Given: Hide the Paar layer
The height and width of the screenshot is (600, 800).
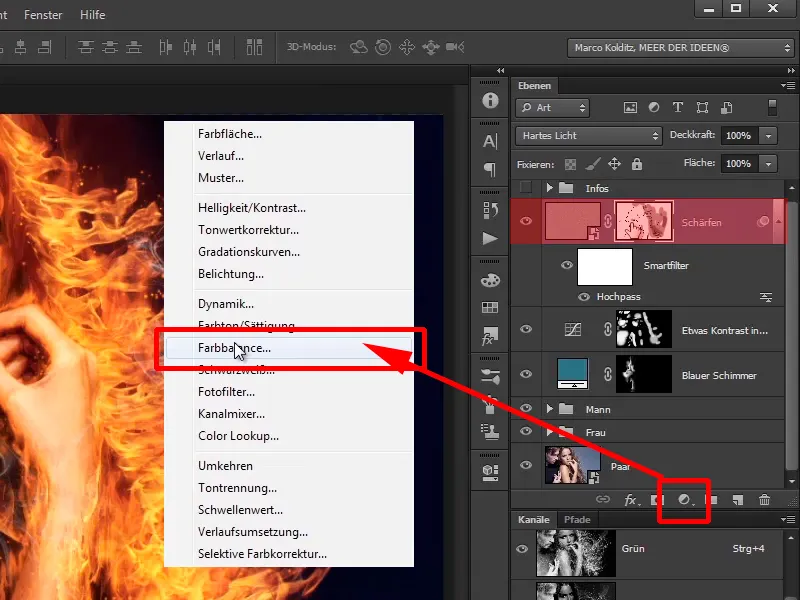Looking at the screenshot, I should click(x=526, y=465).
